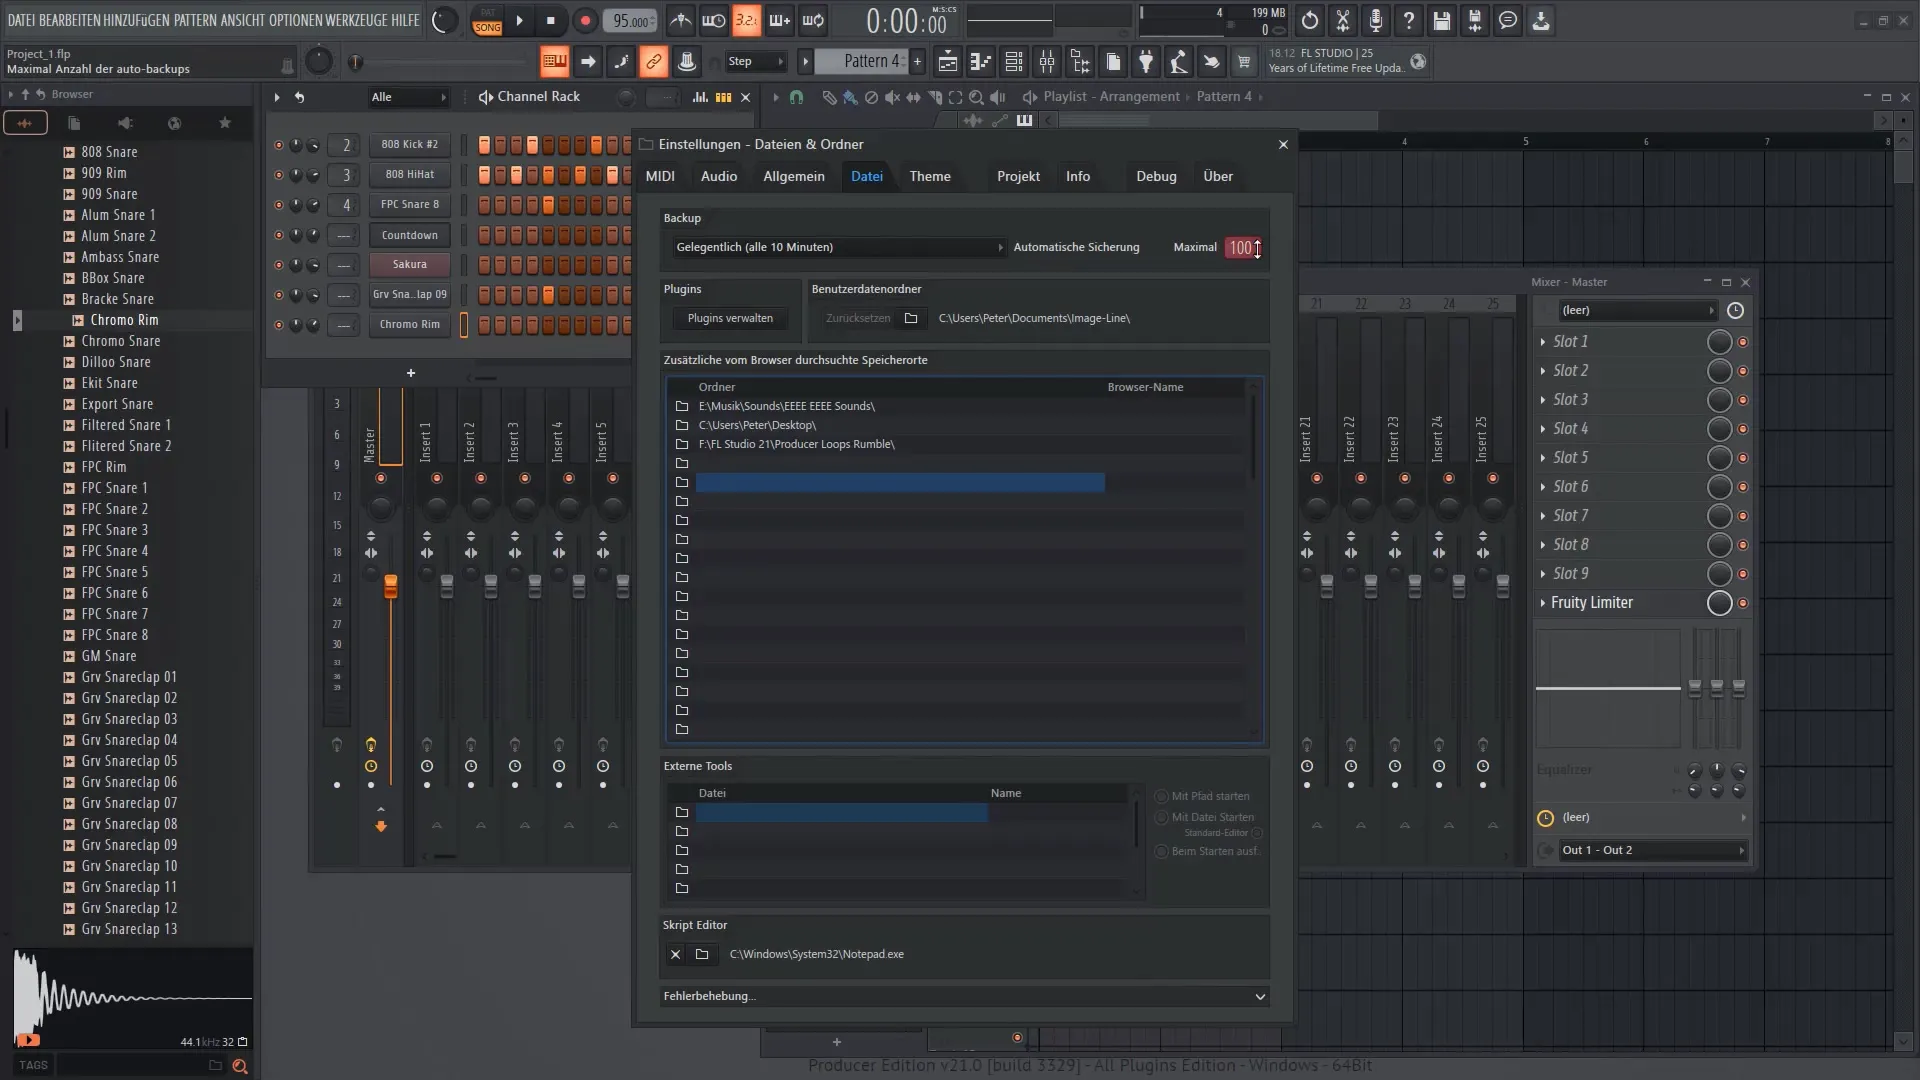Open the mixer view icon

[x=1047, y=62]
